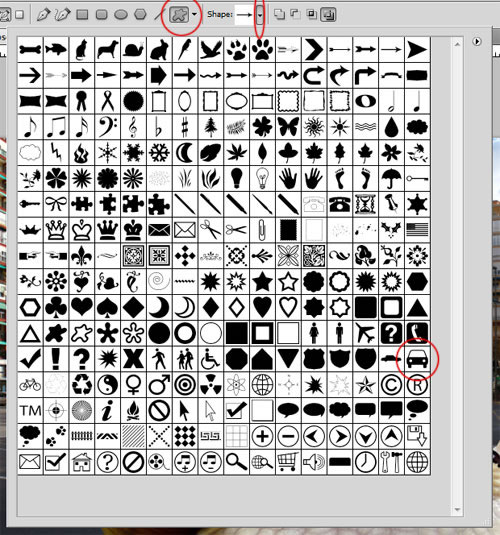Pick the American flag shape
The height and width of the screenshot is (535, 500).
point(417,230)
